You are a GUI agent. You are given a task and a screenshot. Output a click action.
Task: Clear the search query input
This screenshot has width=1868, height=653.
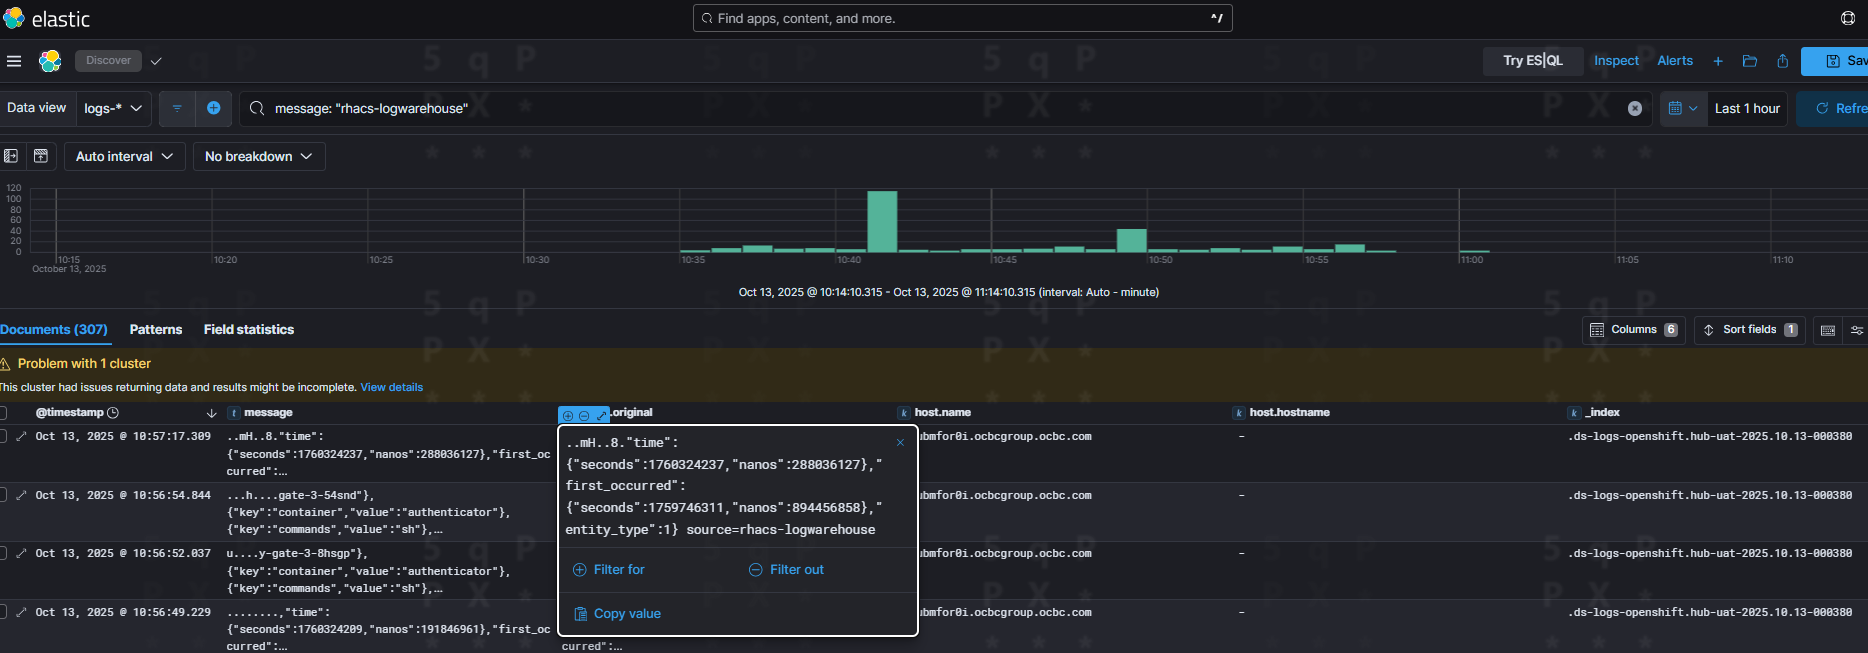pos(1635,108)
